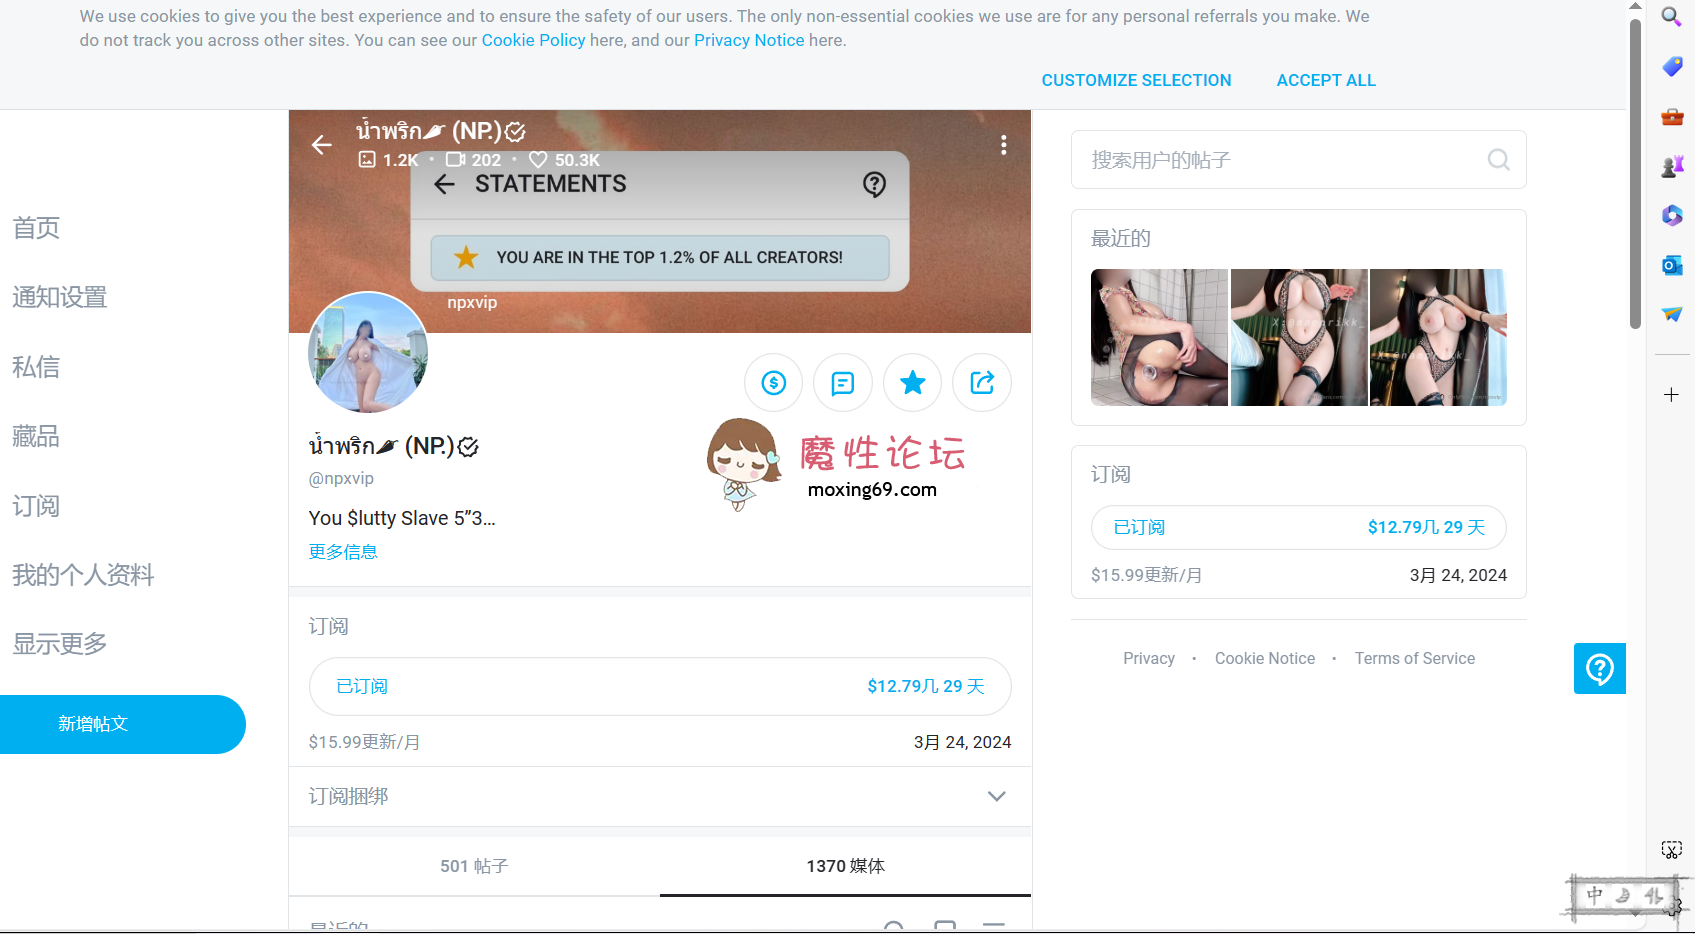Switch to the 1370 媒体 tab
Viewport: 1695px width, 934px height.
[x=845, y=866]
